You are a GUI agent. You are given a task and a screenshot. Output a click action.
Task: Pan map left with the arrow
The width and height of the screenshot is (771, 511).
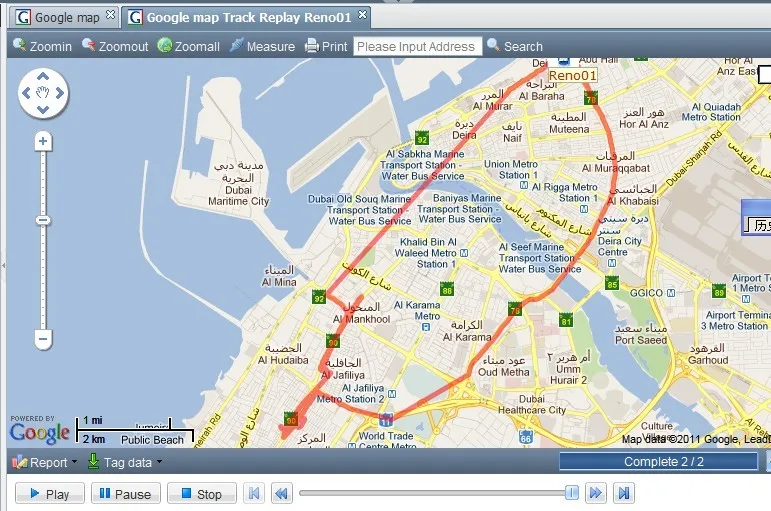click(27, 93)
